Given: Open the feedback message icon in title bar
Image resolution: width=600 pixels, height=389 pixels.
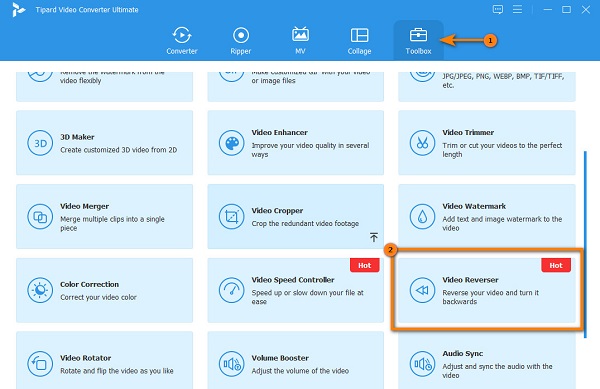Looking at the screenshot, I should (498, 10).
